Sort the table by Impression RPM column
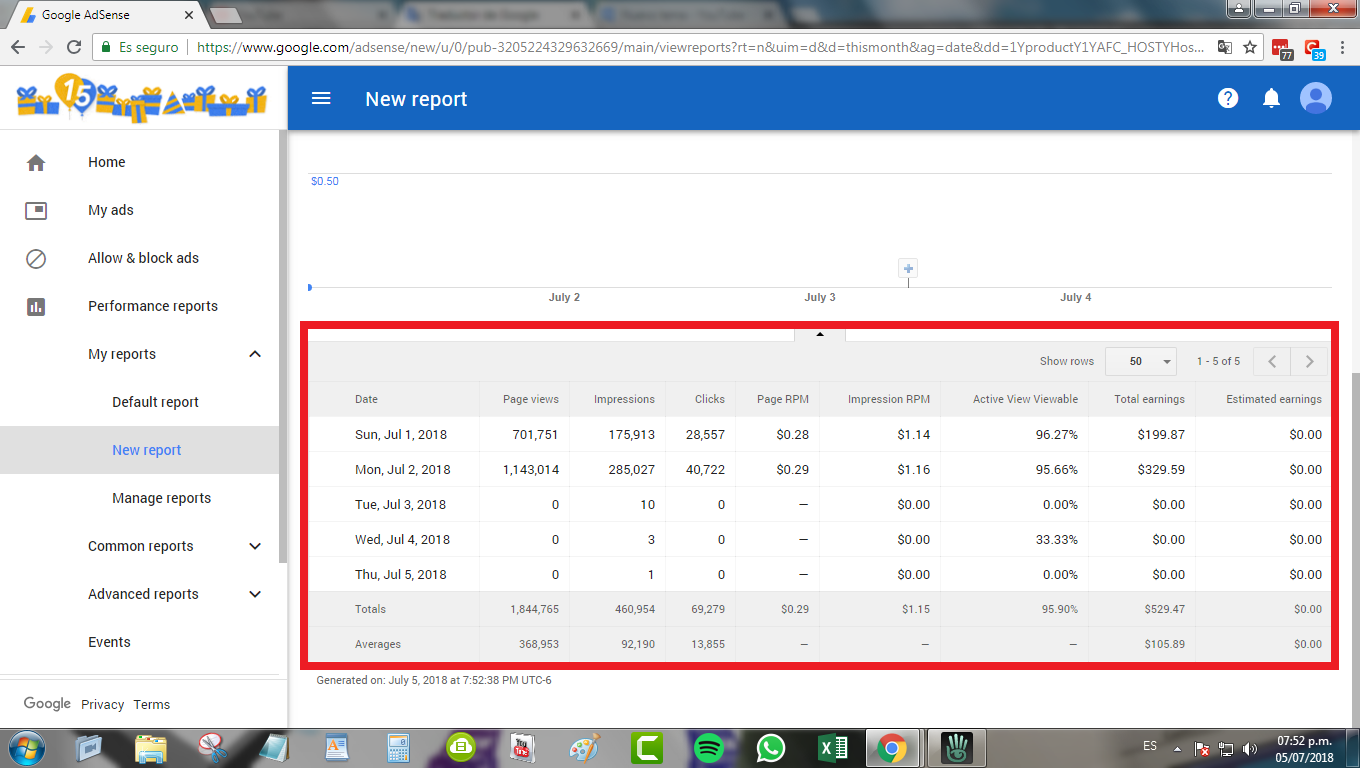The image size is (1360, 768). 889,399
